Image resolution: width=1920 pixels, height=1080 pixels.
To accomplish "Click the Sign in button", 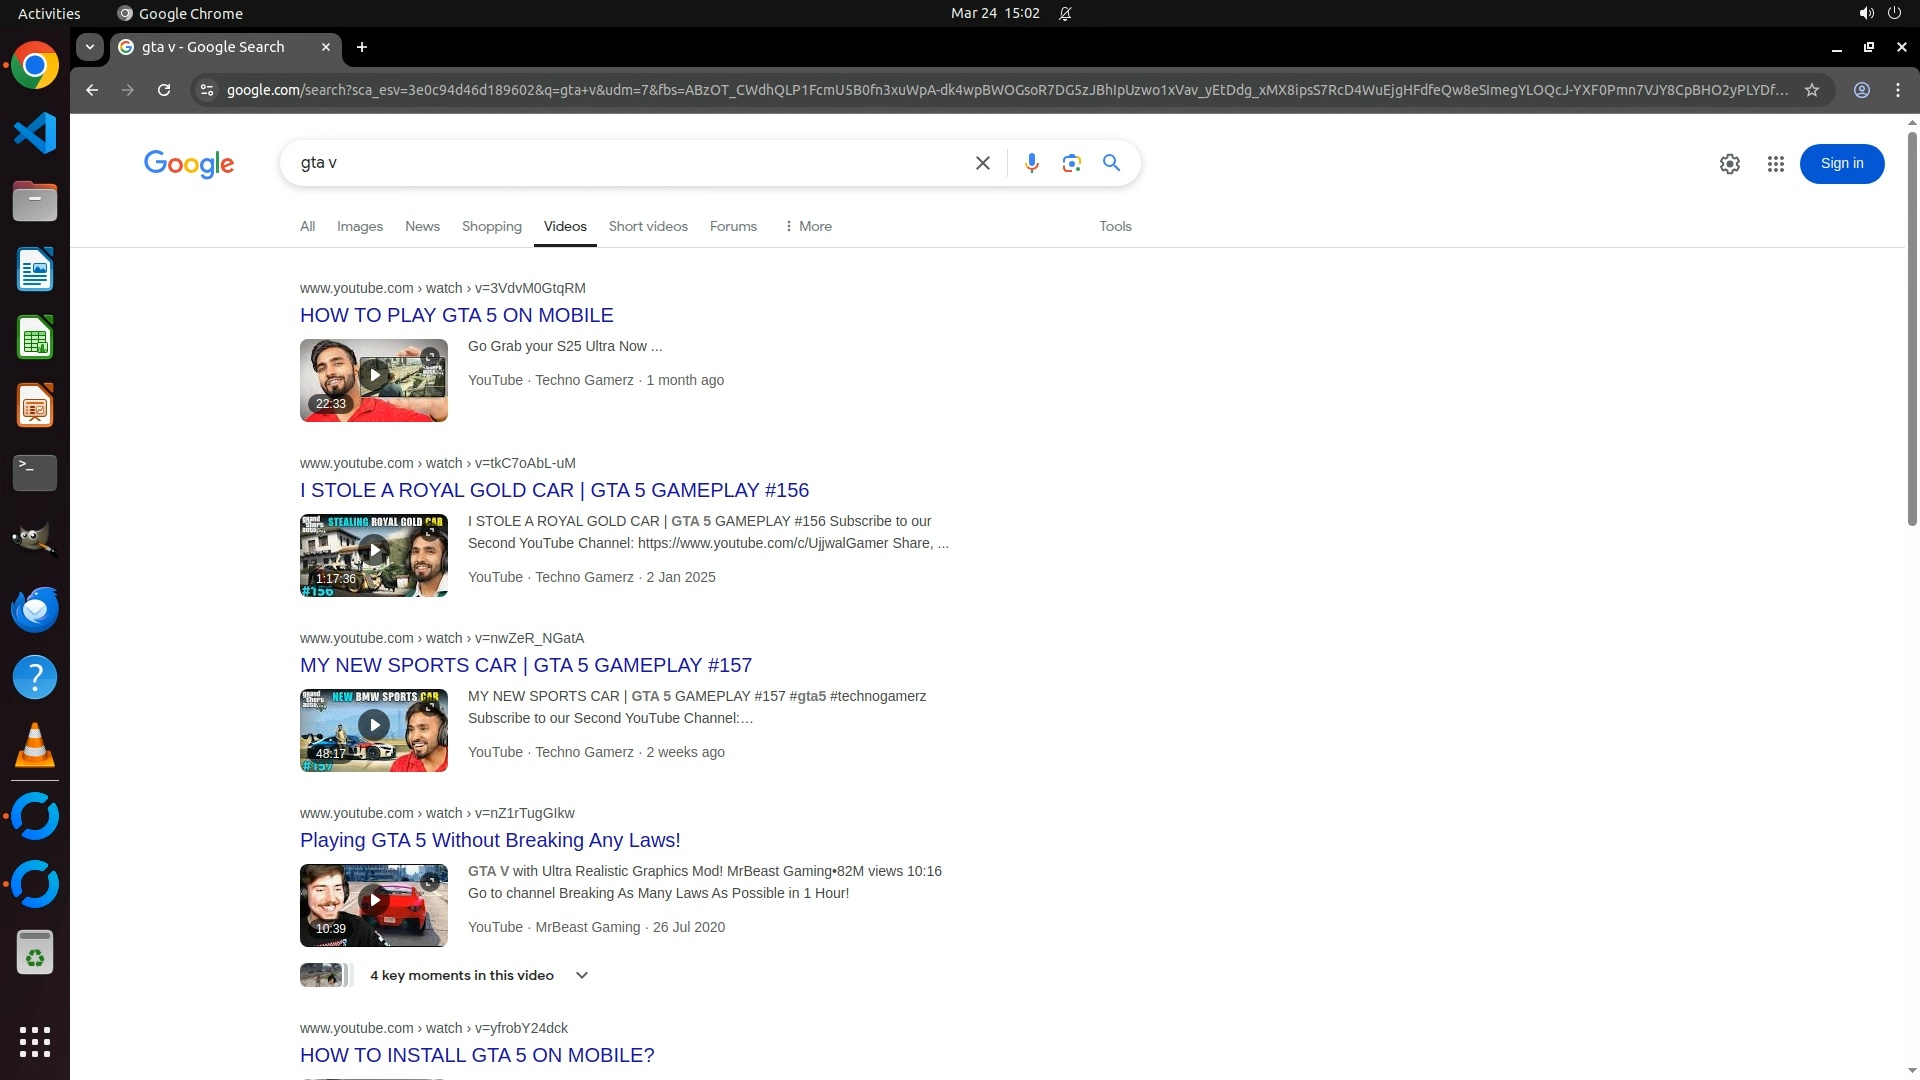I will point(1841,164).
